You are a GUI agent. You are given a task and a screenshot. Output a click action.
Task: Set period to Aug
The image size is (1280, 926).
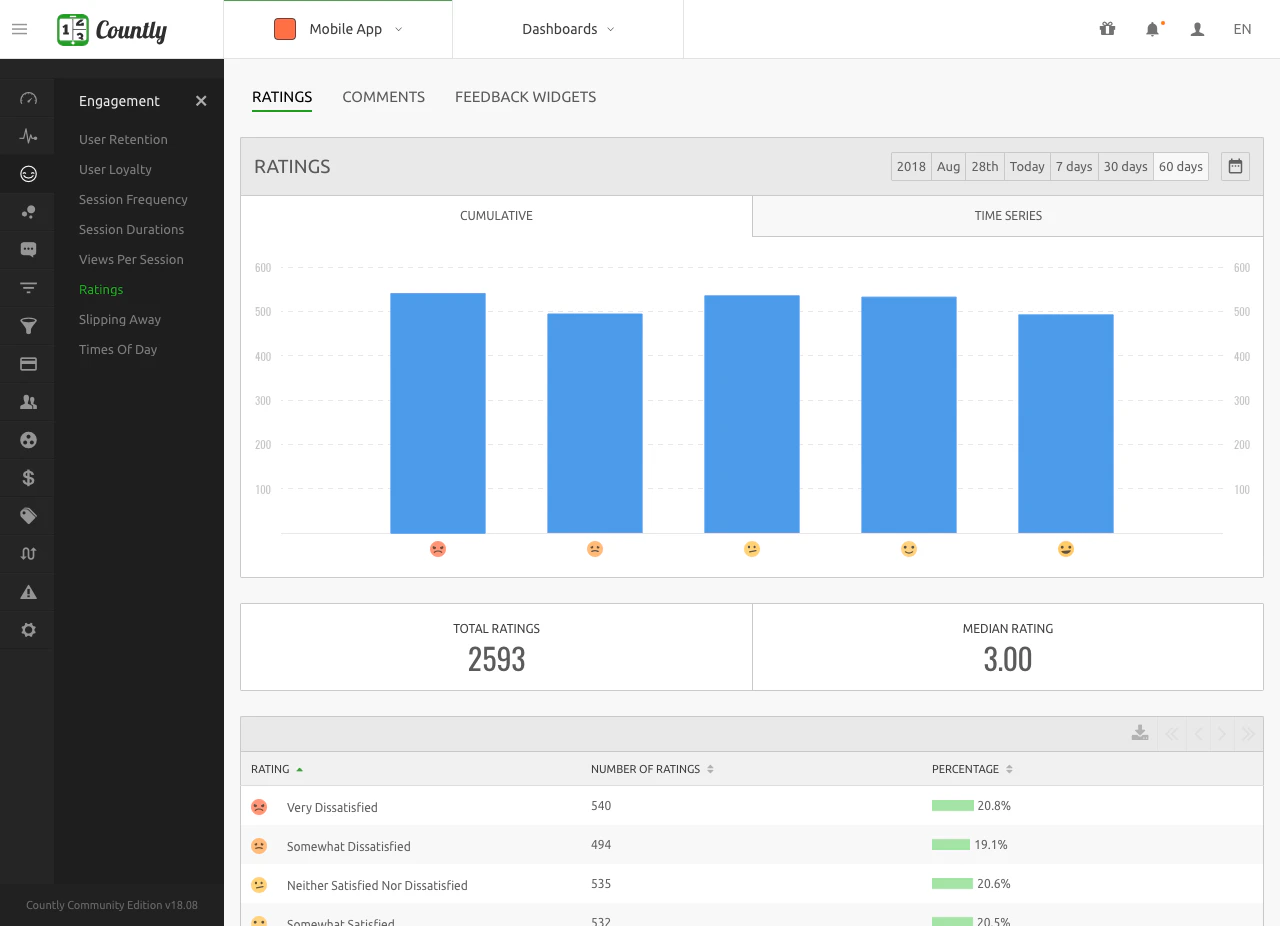[x=949, y=167]
